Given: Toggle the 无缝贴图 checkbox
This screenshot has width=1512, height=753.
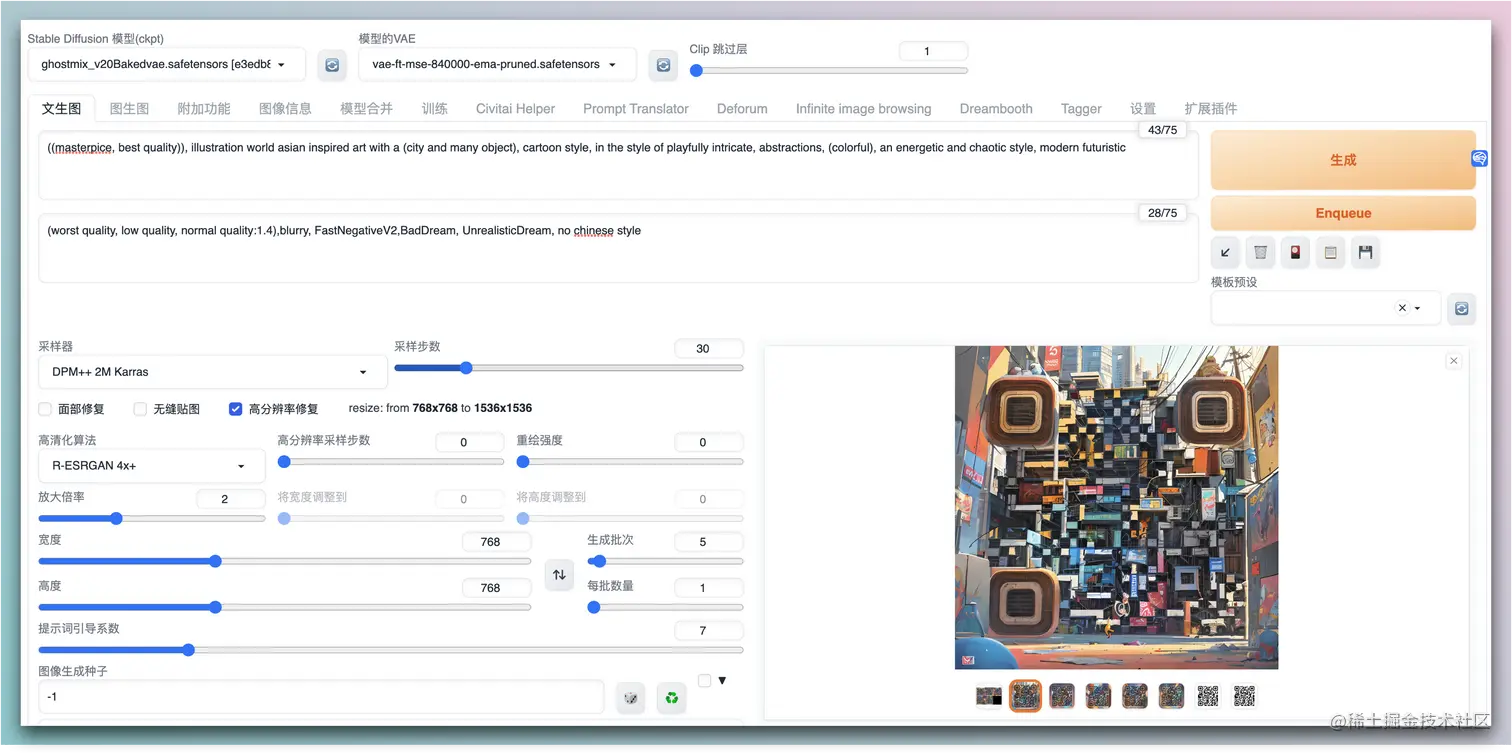Looking at the screenshot, I should (141, 409).
